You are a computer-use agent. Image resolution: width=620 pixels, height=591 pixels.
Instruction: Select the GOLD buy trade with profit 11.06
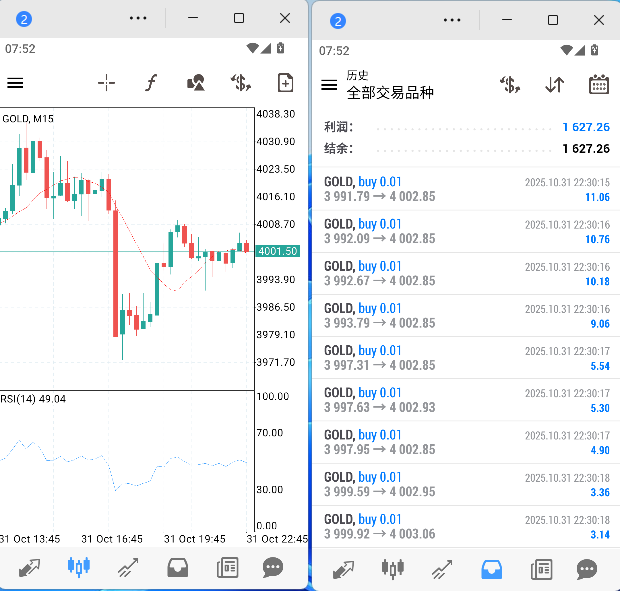pyautogui.click(x=466, y=189)
